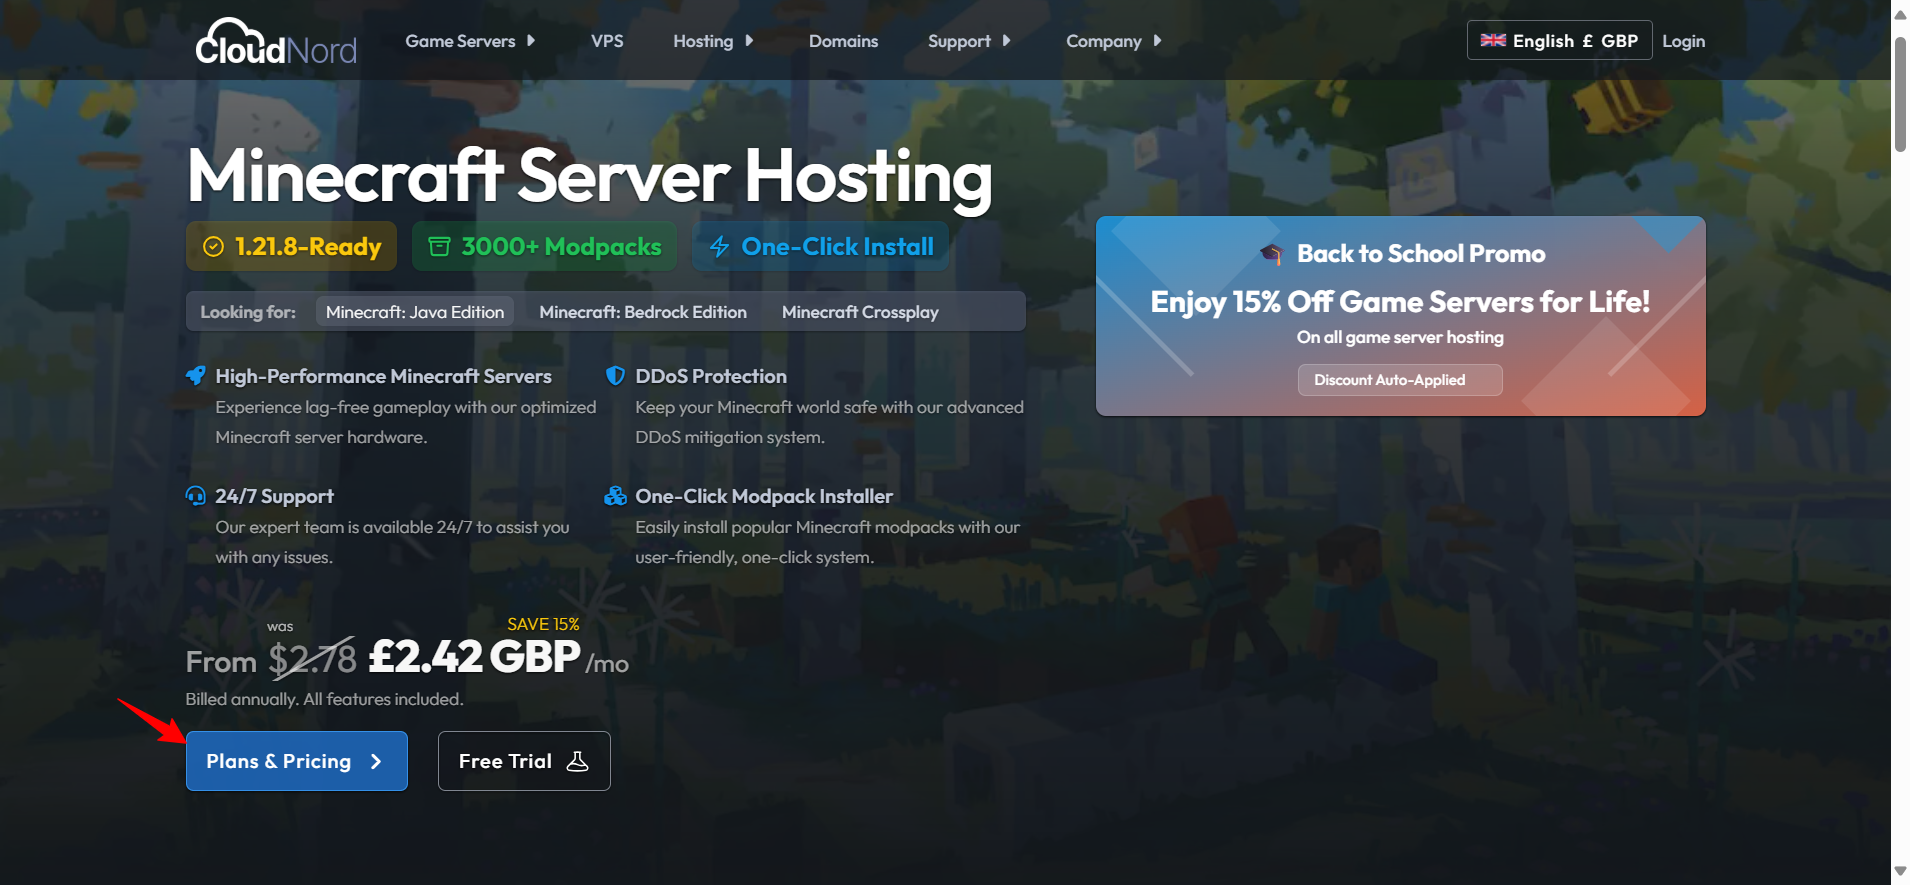Viewport: 1910px width, 885px height.
Task: Expand the Game Servers menu
Action: (470, 41)
